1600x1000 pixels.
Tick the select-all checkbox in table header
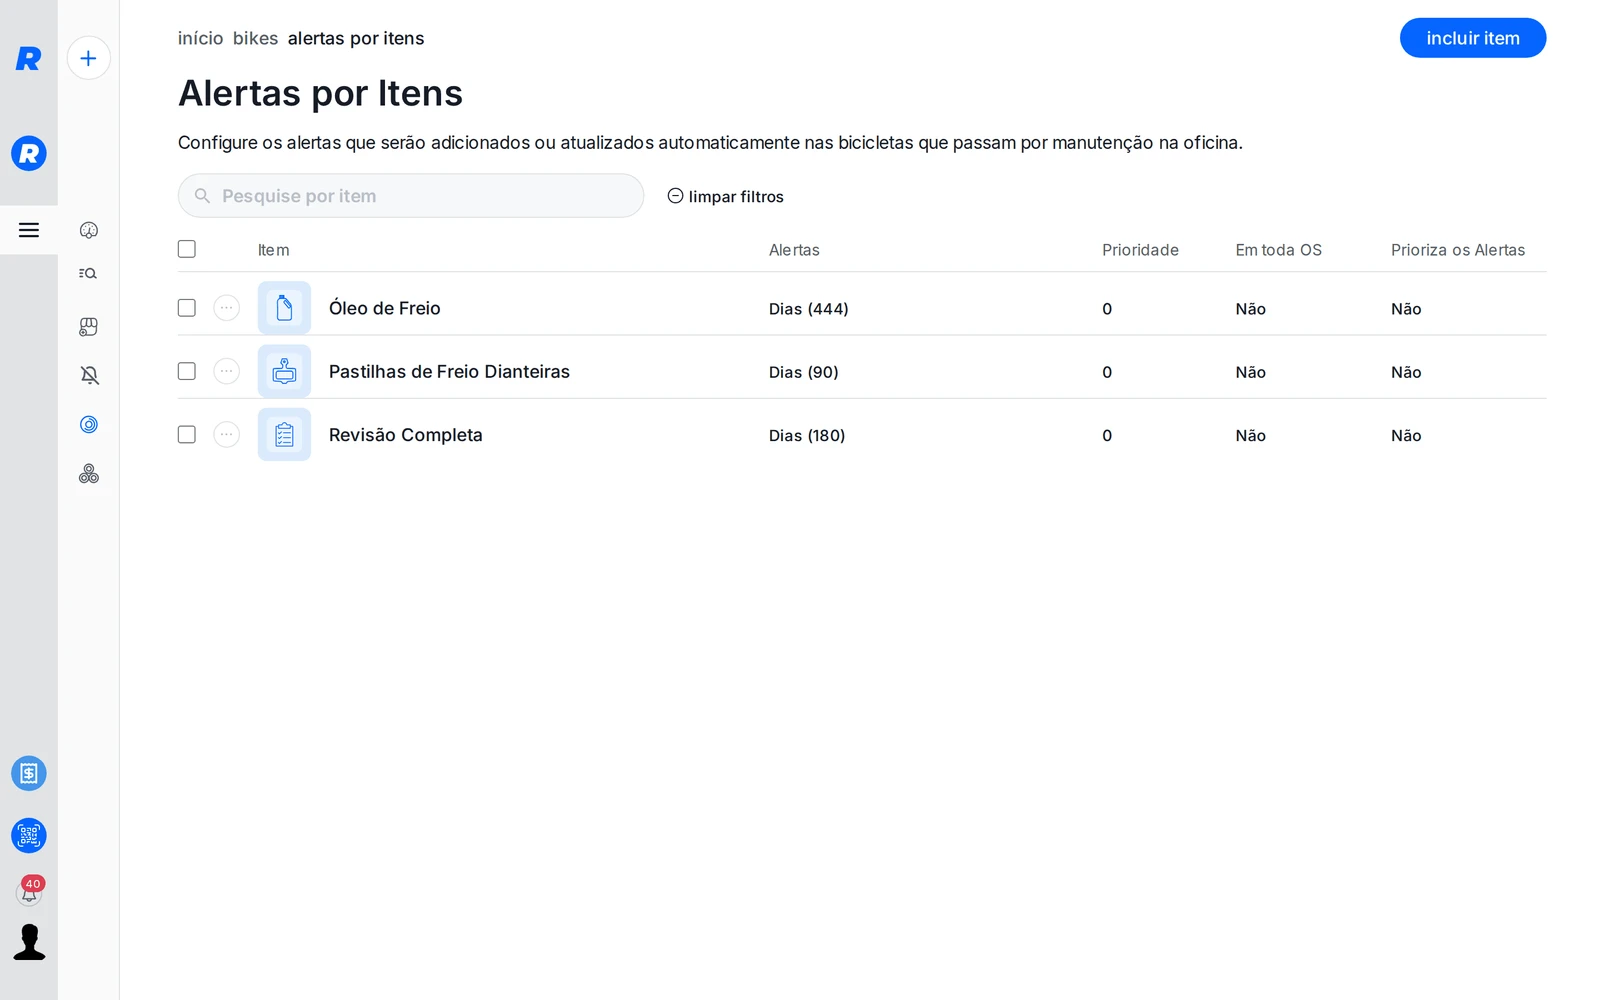[x=187, y=249]
